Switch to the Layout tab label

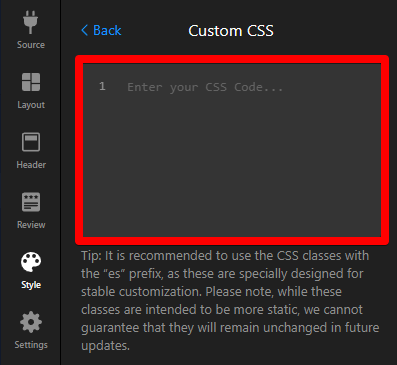tap(31, 105)
